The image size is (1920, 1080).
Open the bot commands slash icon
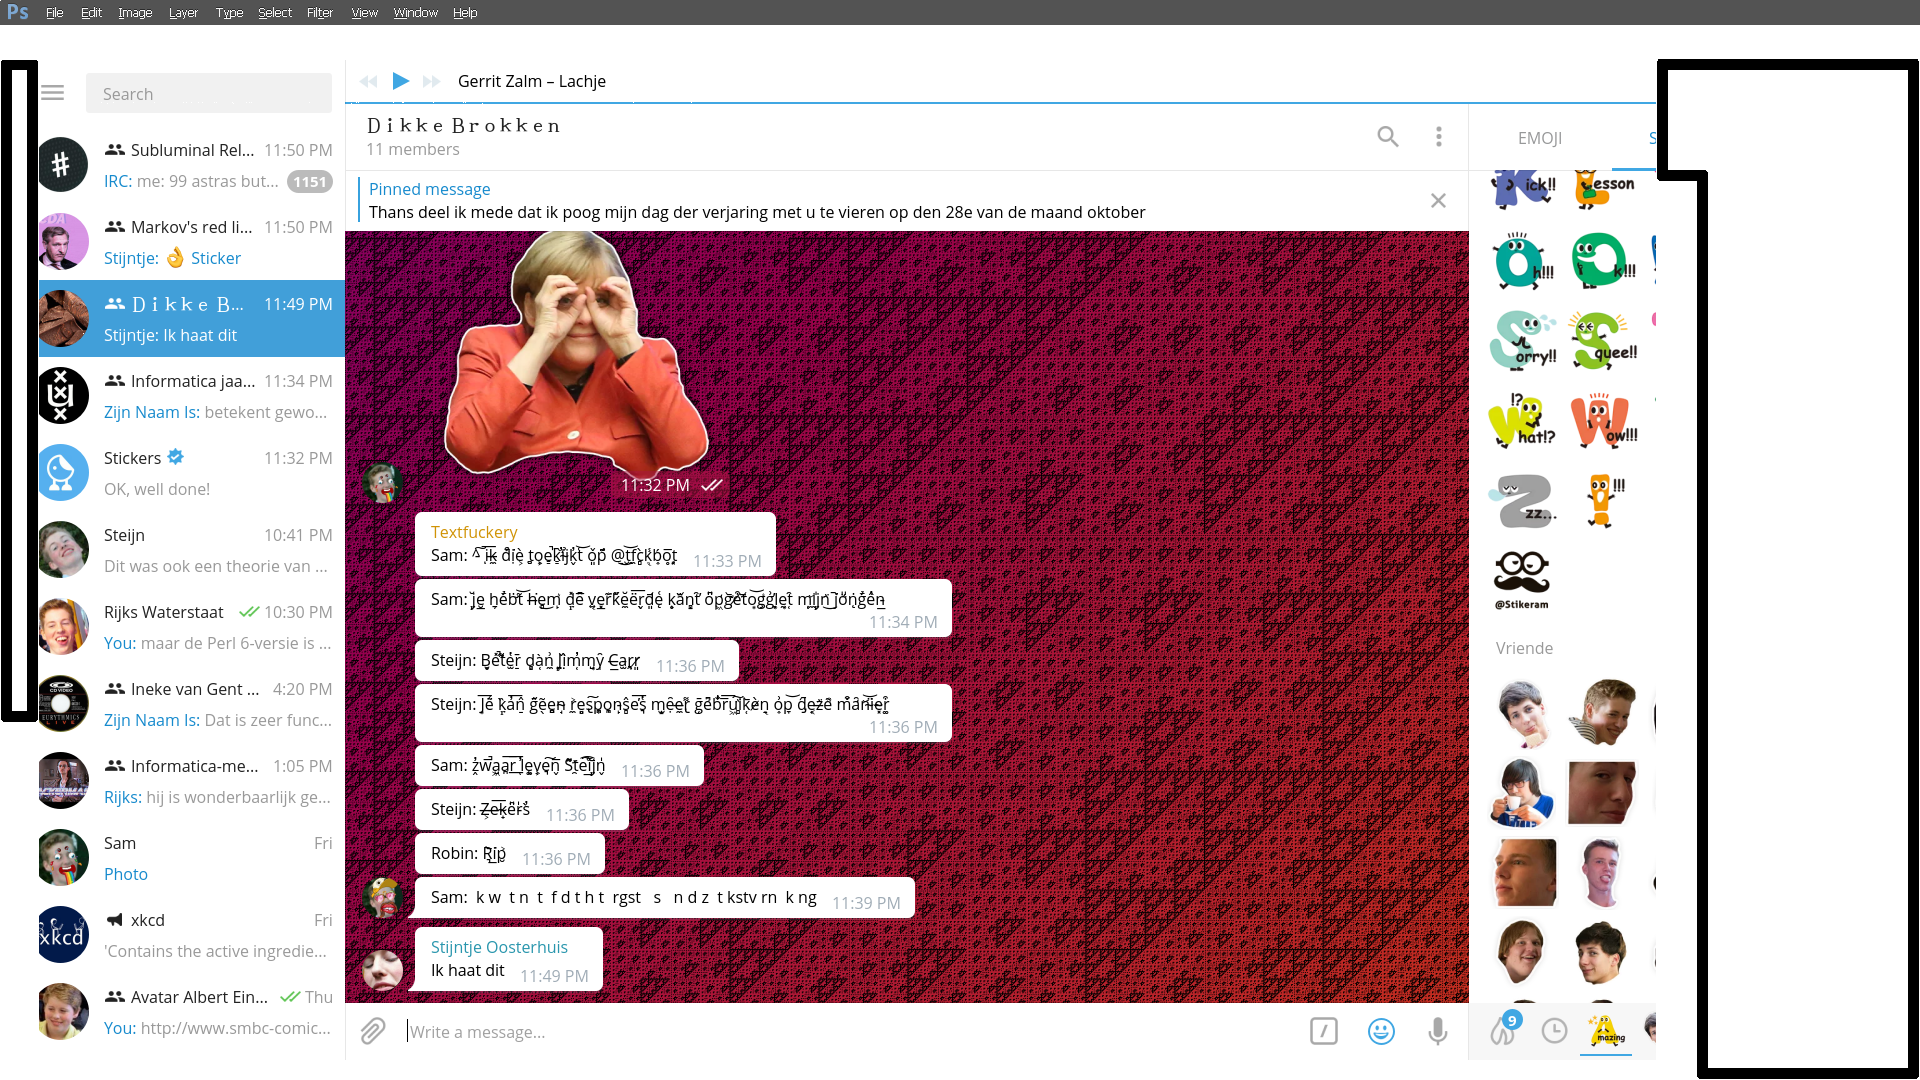[1323, 1031]
